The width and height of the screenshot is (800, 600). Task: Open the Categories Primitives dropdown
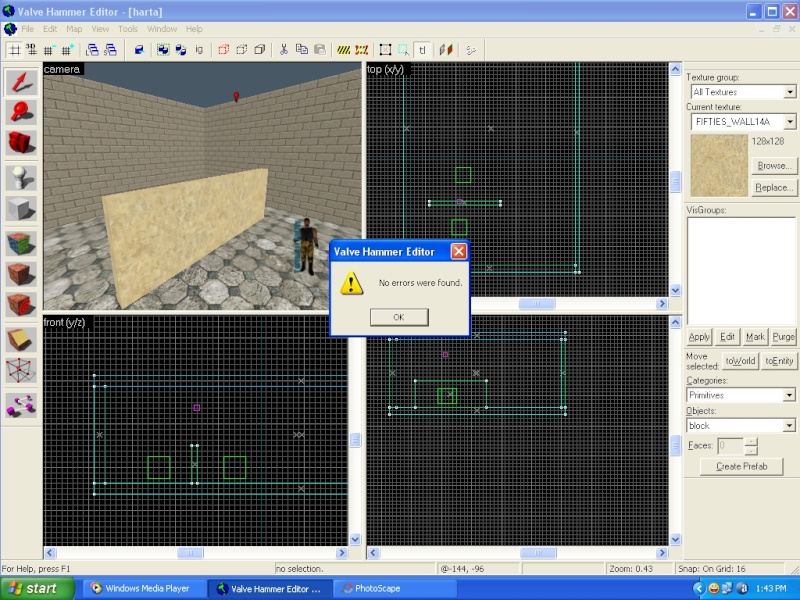tap(789, 395)
